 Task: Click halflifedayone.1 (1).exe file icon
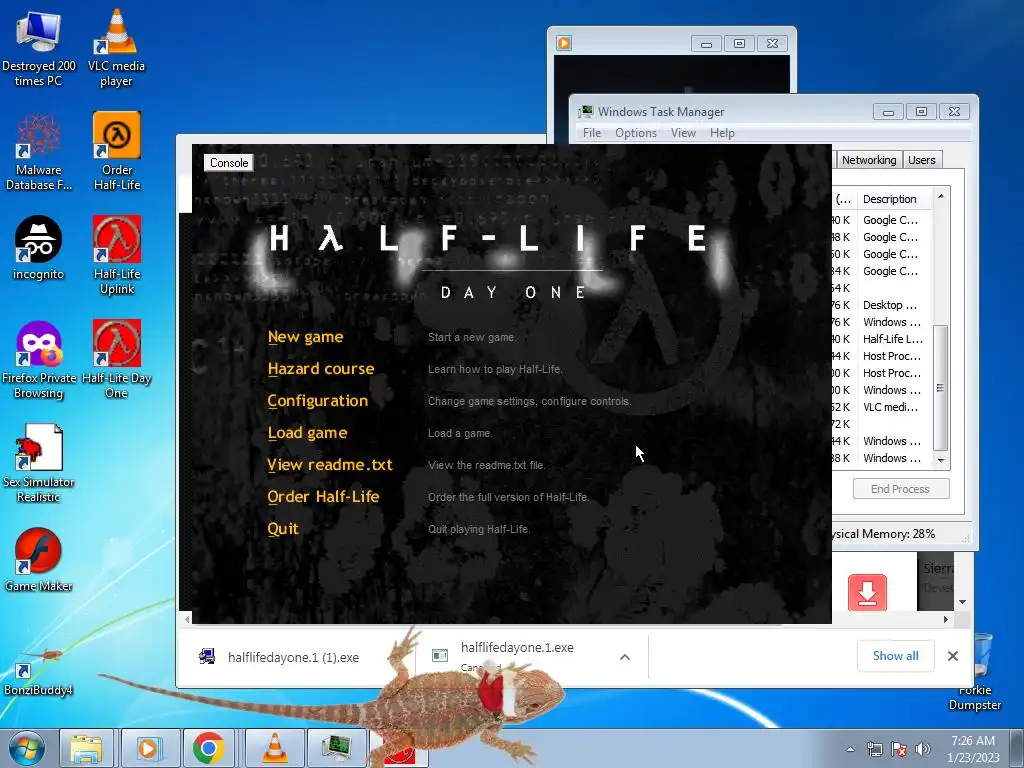[207, 656]
